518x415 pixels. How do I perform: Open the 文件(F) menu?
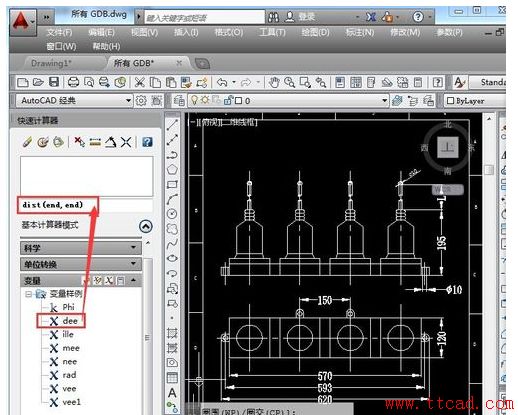[x=59, y=32]
